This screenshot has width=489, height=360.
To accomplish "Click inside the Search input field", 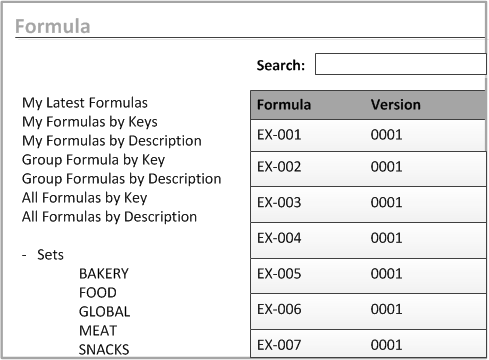I will (401, 64).
